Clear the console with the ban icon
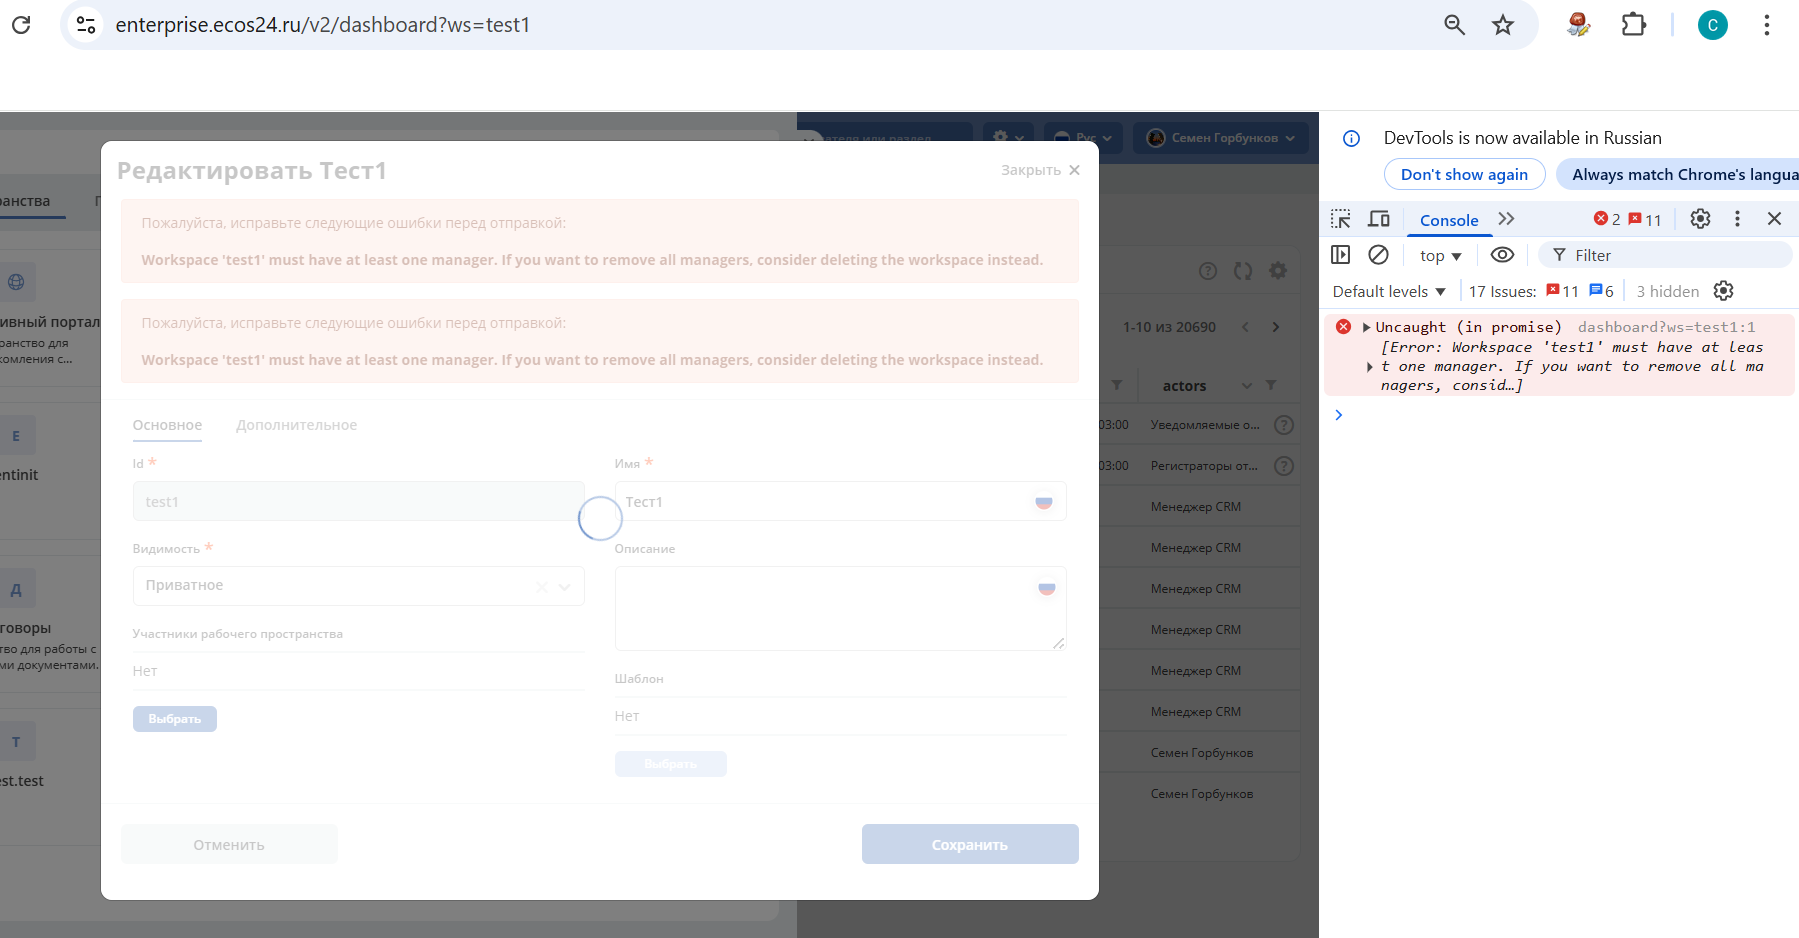 click(1378, 255)
